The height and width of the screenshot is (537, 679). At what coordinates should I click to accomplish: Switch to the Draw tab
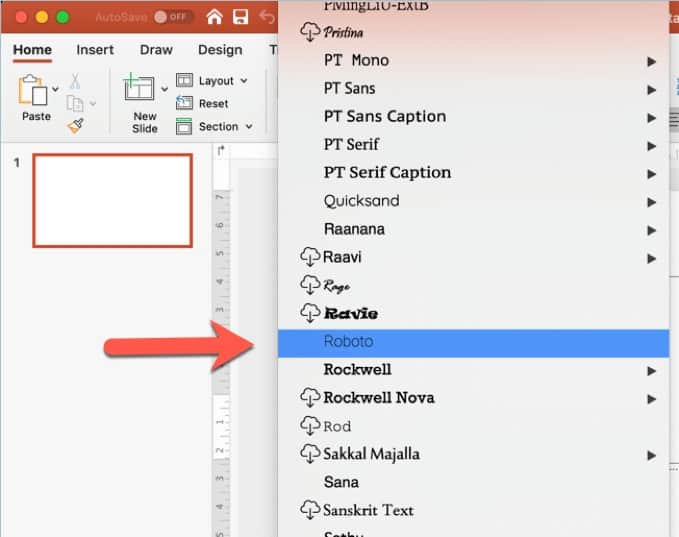point(156,50)
